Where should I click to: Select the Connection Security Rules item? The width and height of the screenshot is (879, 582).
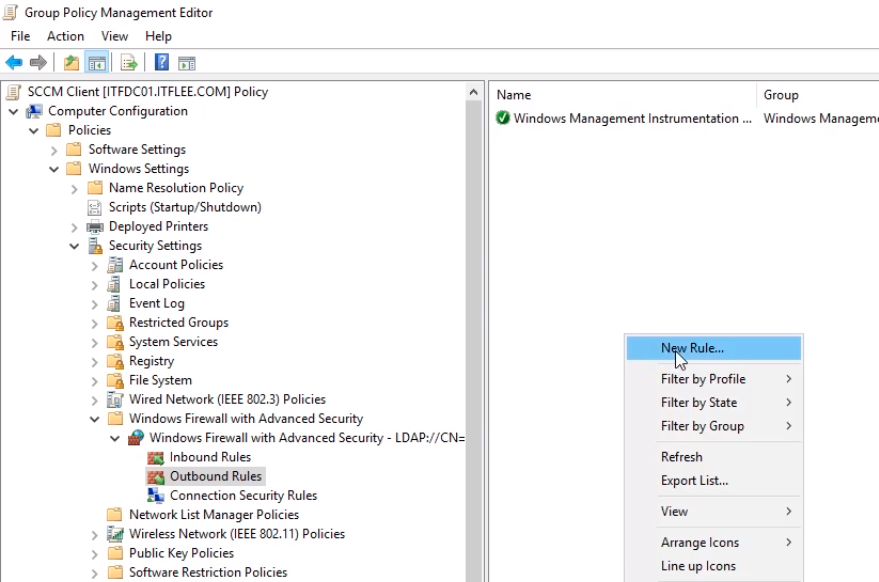(243, 496)
